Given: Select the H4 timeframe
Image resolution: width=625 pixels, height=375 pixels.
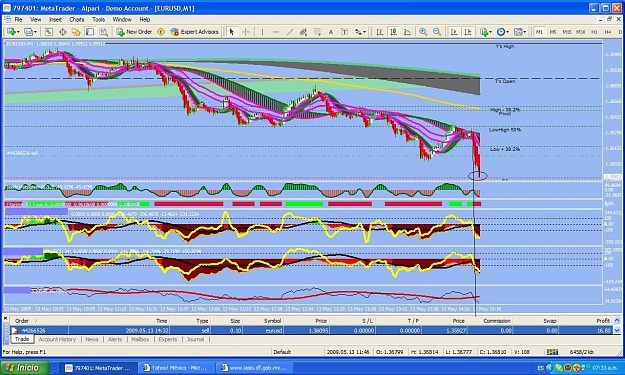Looking at the screenshot, I should [x=608, y=32].
